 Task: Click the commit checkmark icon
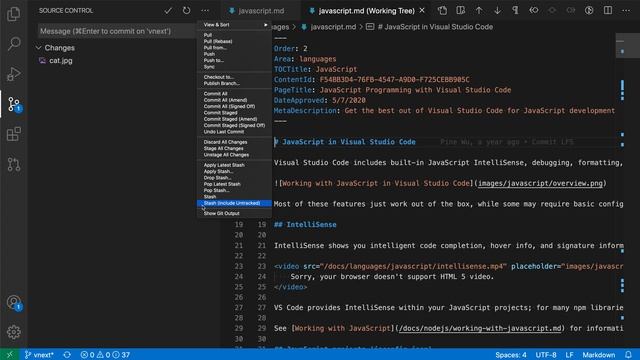click(168, 11)
